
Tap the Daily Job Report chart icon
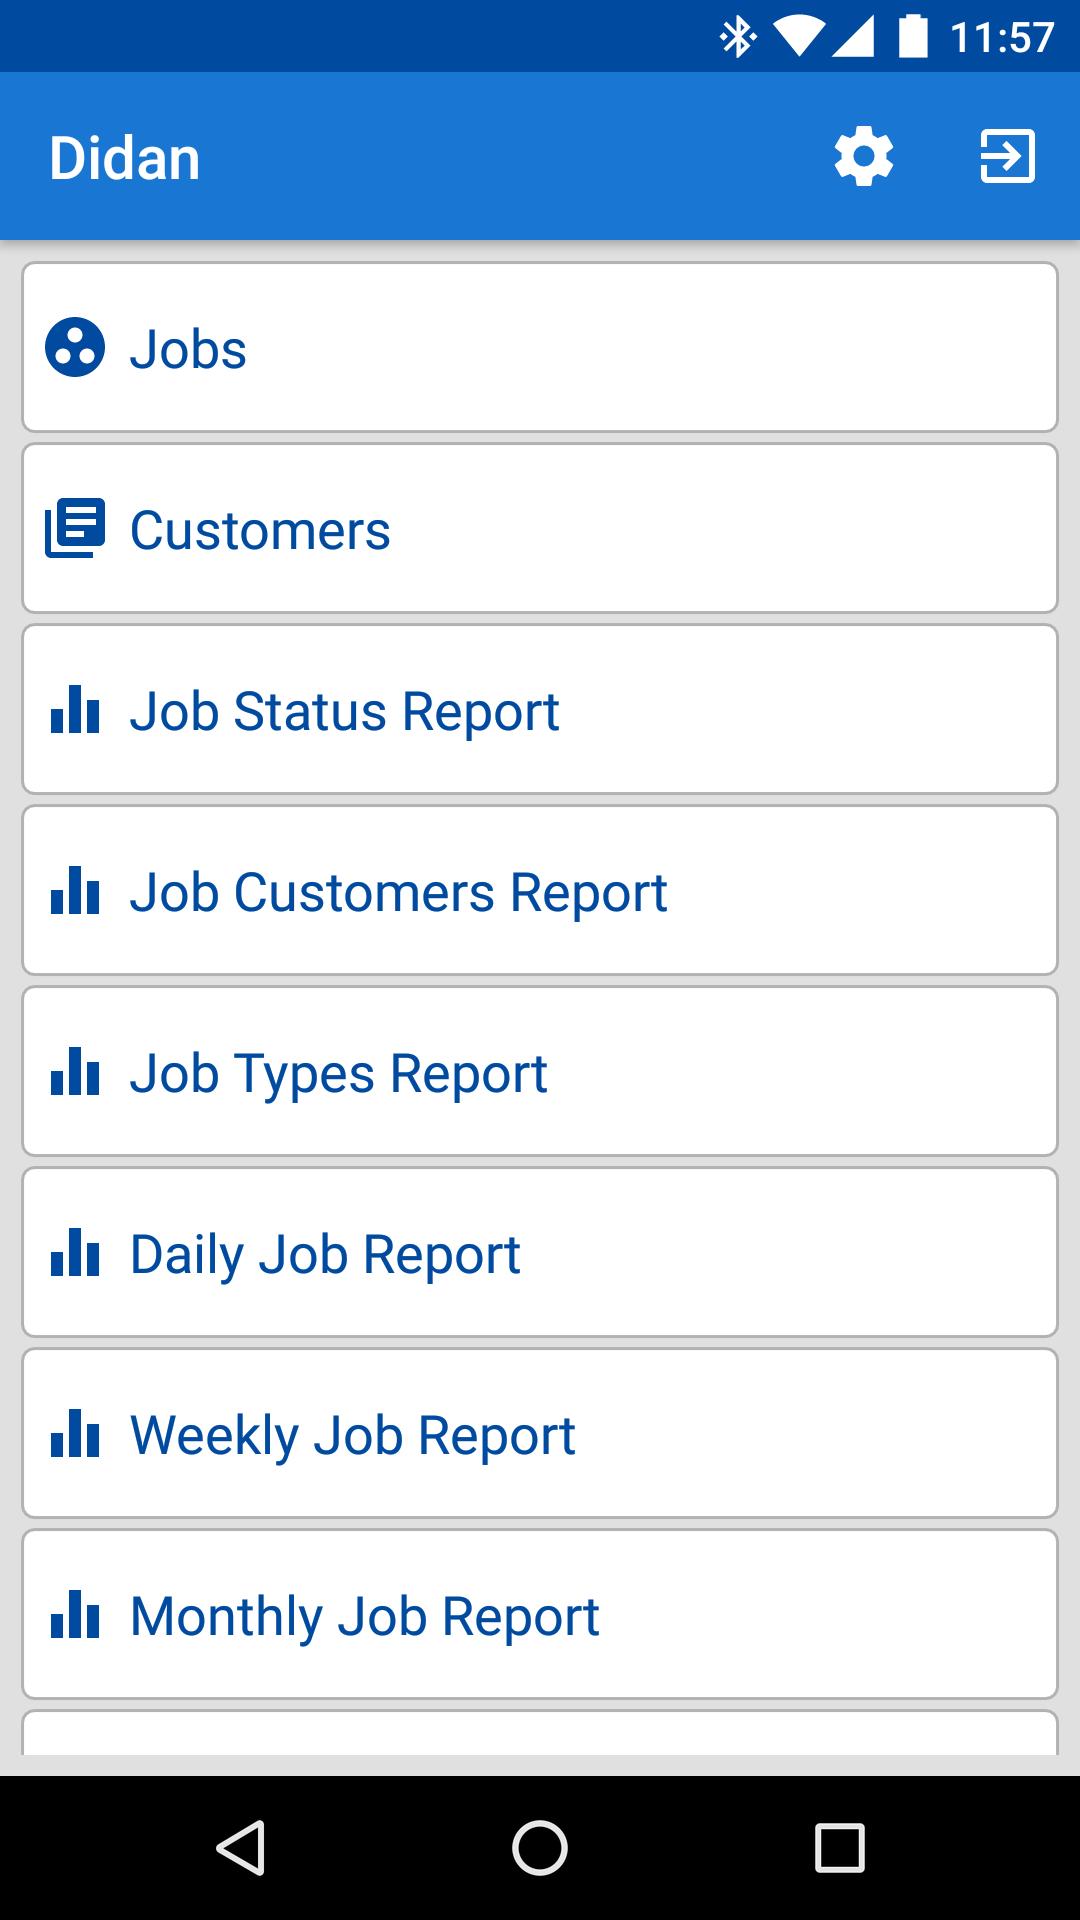[75, 1253]
